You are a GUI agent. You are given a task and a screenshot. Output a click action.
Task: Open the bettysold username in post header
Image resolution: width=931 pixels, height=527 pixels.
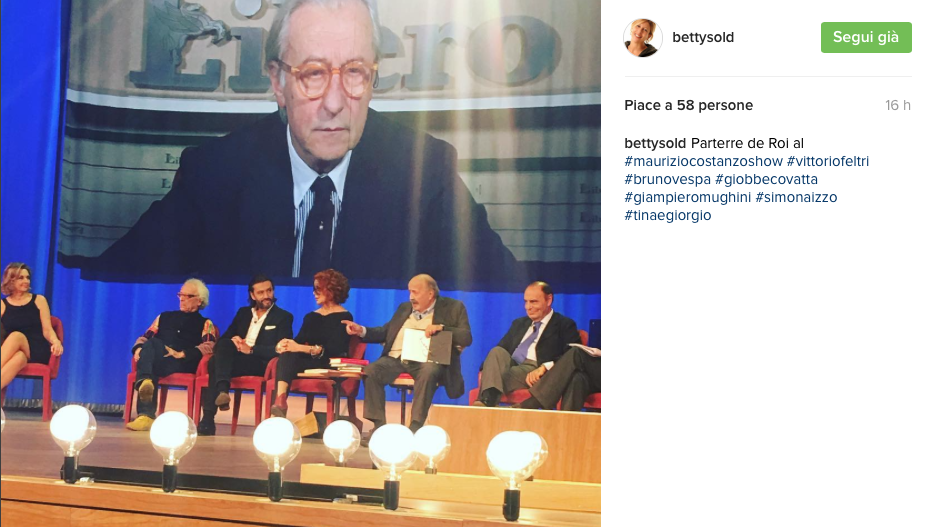tap(703, 37)
